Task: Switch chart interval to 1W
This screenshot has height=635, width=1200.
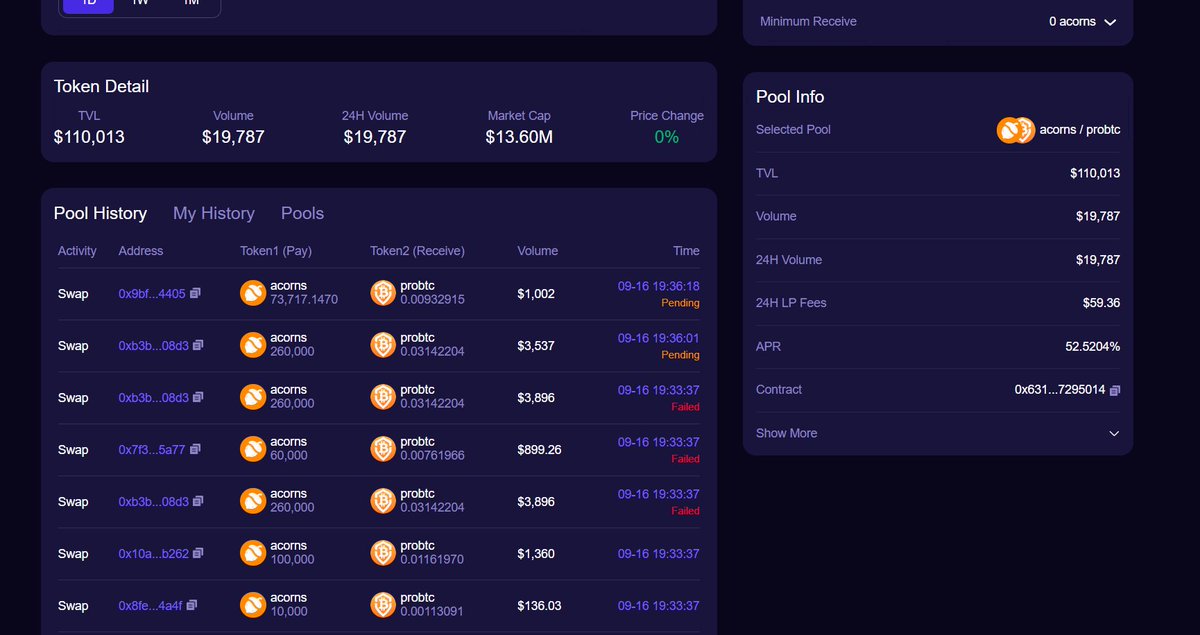Action: tap(140, 3)
